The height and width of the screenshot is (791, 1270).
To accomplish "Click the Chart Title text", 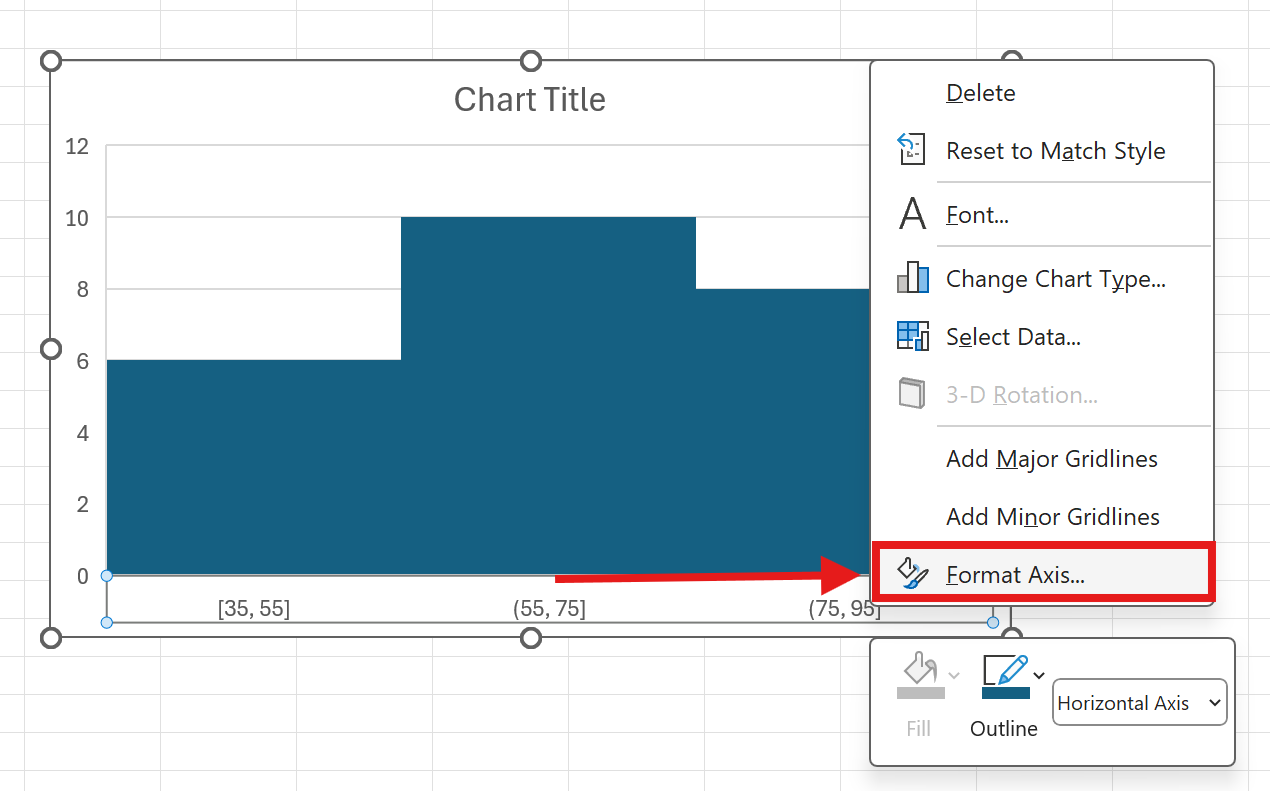I will click(529, 100).
